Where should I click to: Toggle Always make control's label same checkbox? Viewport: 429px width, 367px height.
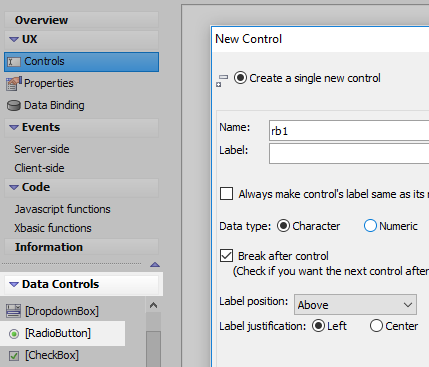pos(226,194)
